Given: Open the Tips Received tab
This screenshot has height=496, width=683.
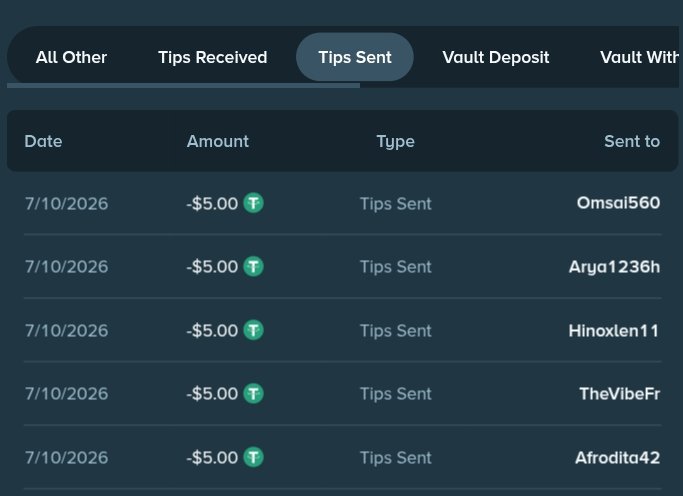Looking at the screenshot, I should click(x=213, y=57).
